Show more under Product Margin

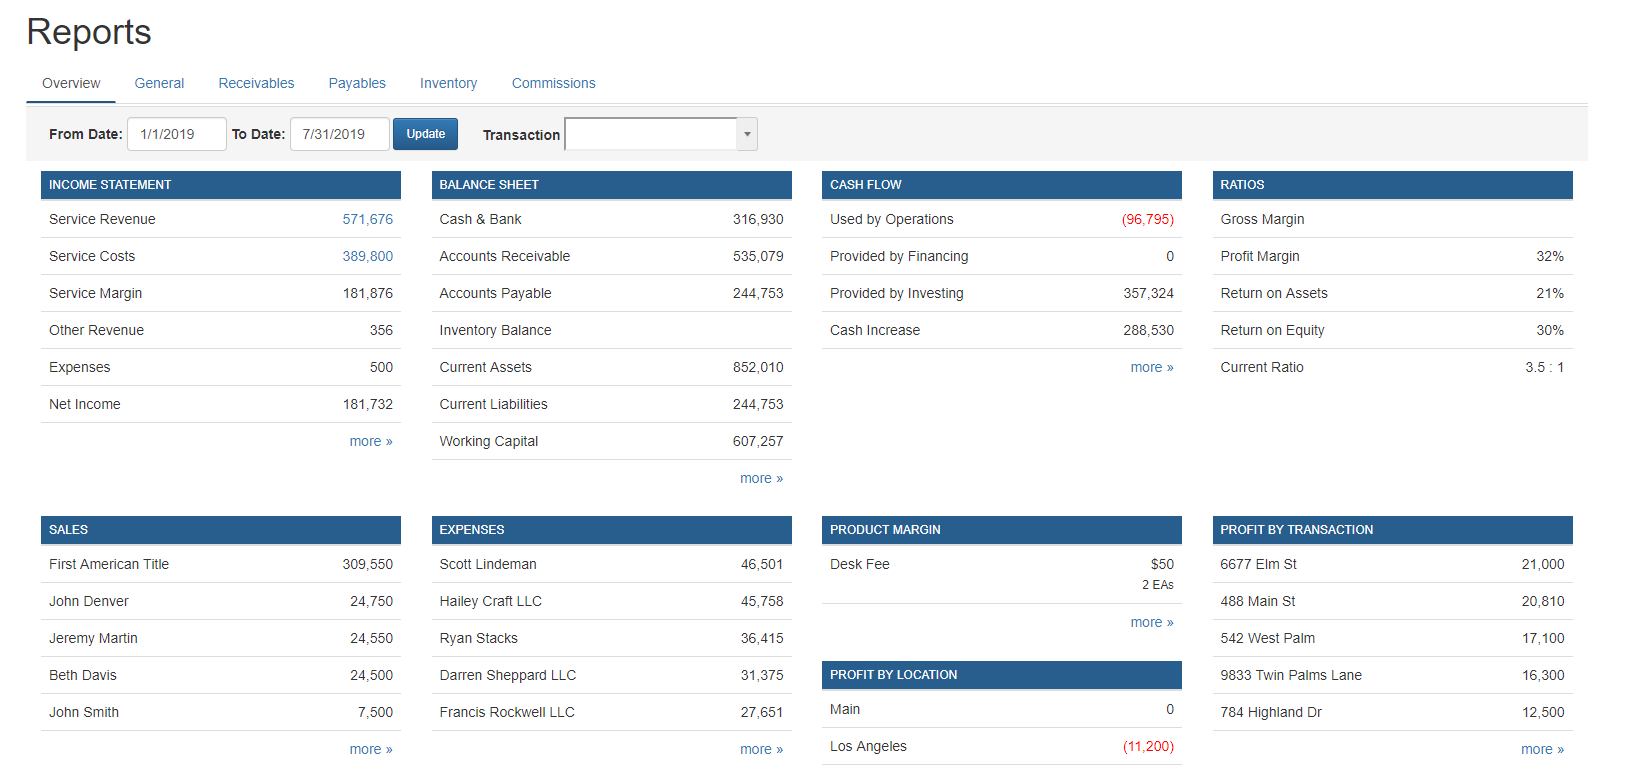click(x=1151, y=622)
